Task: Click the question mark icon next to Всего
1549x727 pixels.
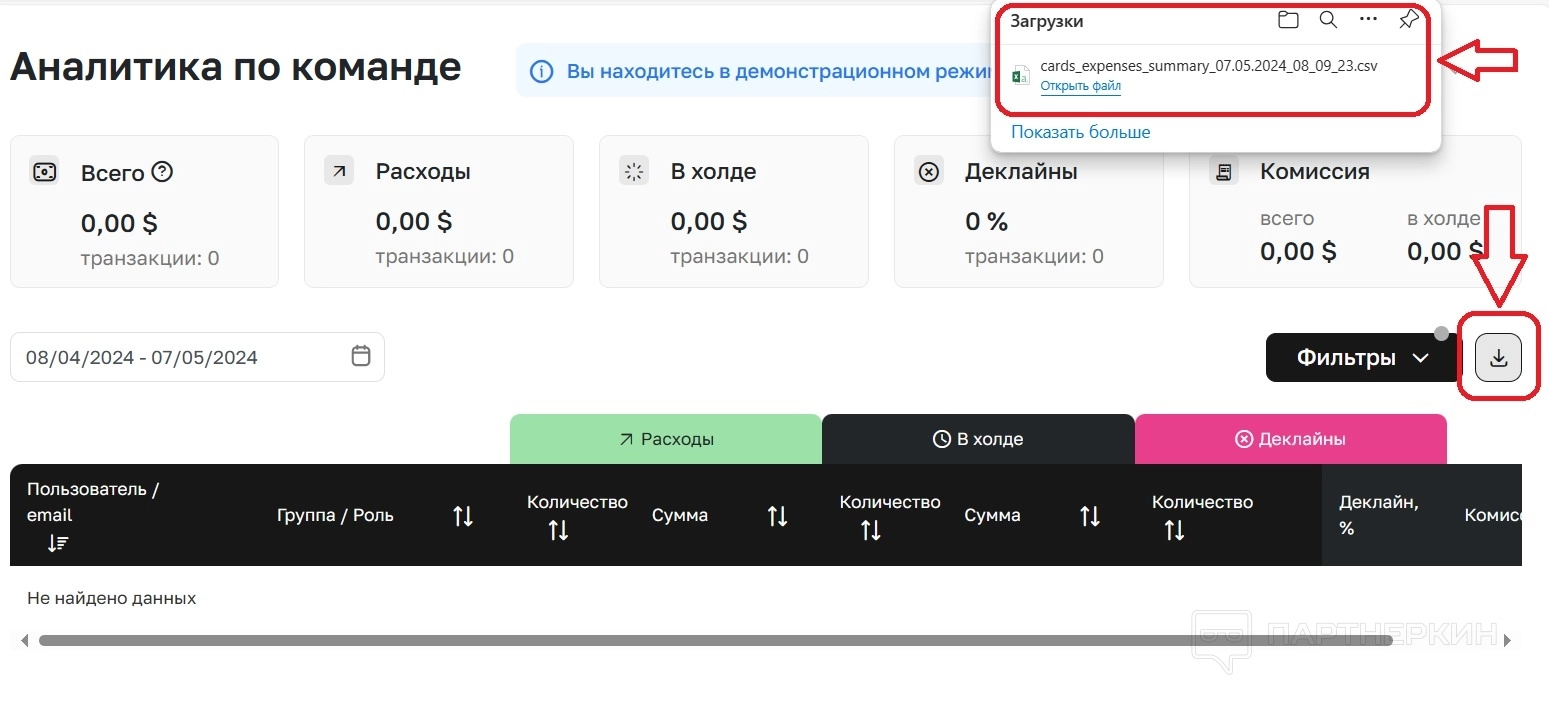Action: pyautogui.click(x=162, y=172)
